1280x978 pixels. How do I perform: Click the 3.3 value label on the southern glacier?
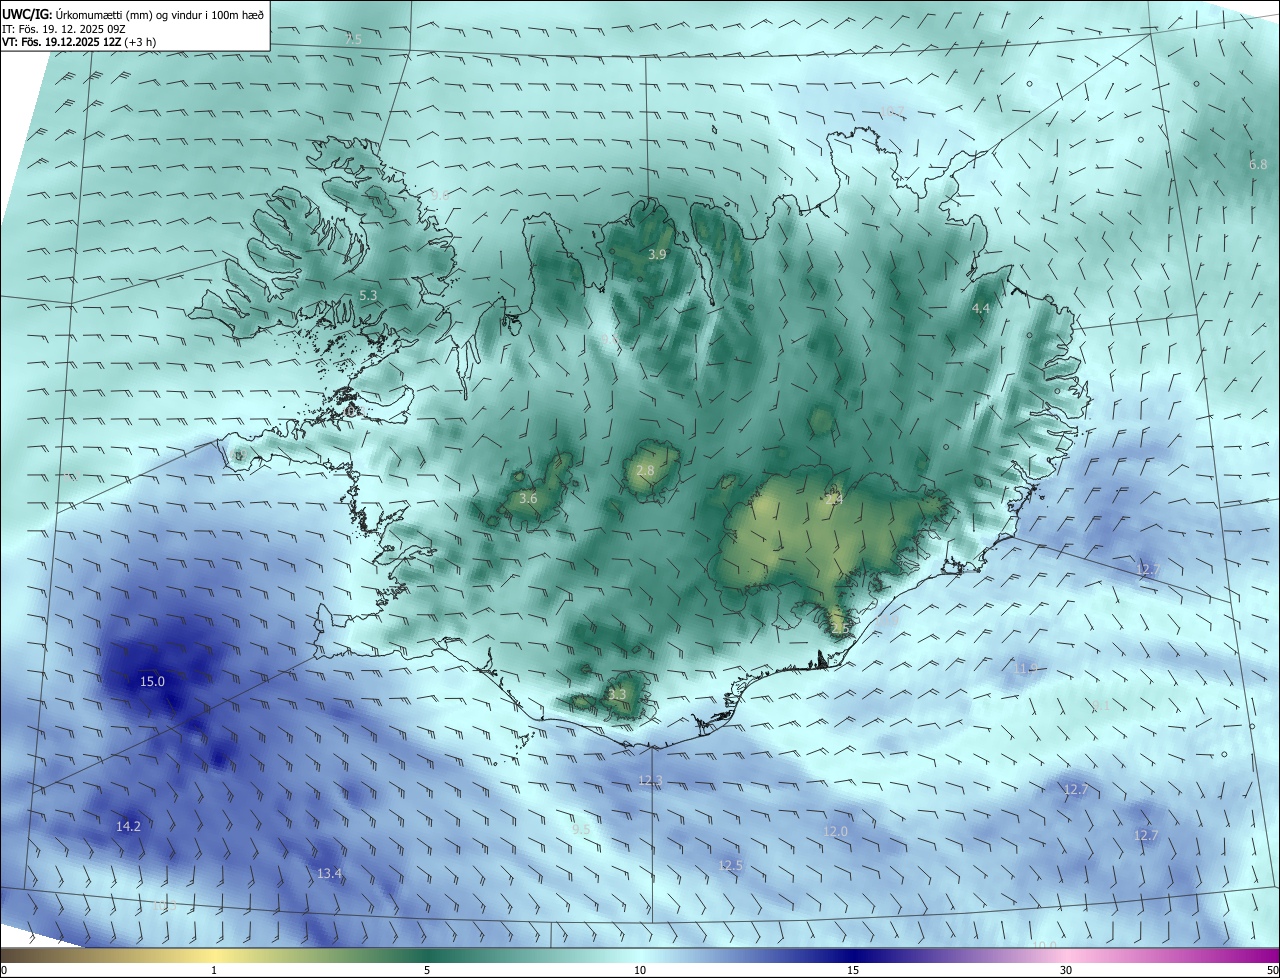tap(617, 694)
